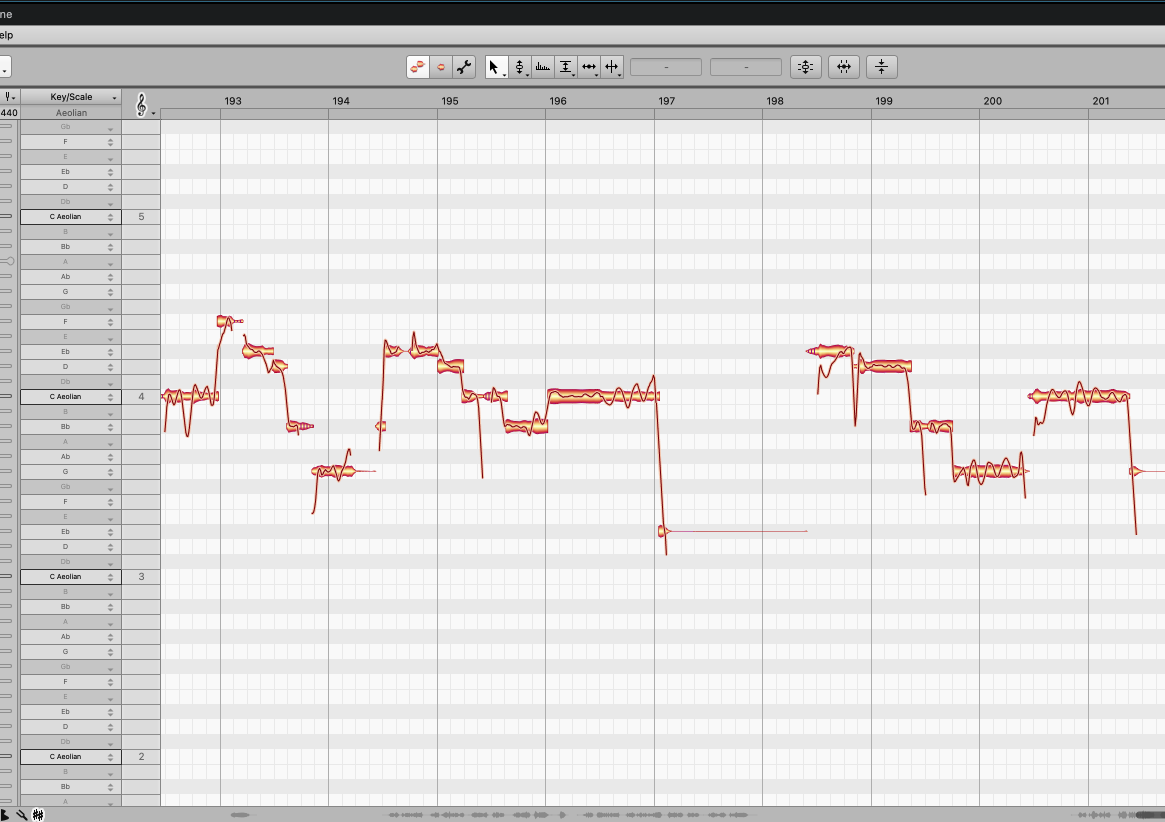Open the Help menu

pos(5,35)
